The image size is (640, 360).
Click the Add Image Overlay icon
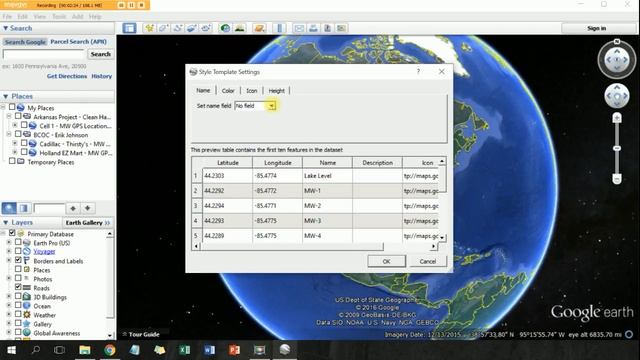click(x=192, y=28)
